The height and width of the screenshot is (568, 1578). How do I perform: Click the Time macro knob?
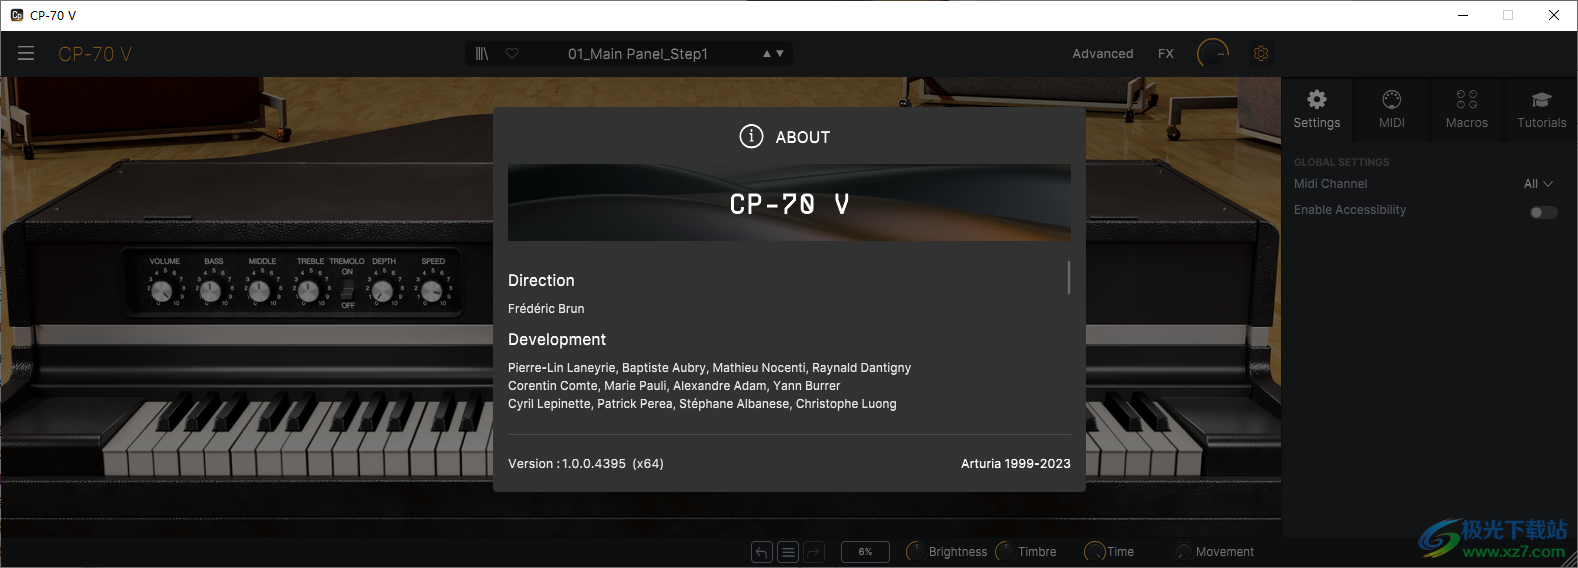pos(1094,552)
